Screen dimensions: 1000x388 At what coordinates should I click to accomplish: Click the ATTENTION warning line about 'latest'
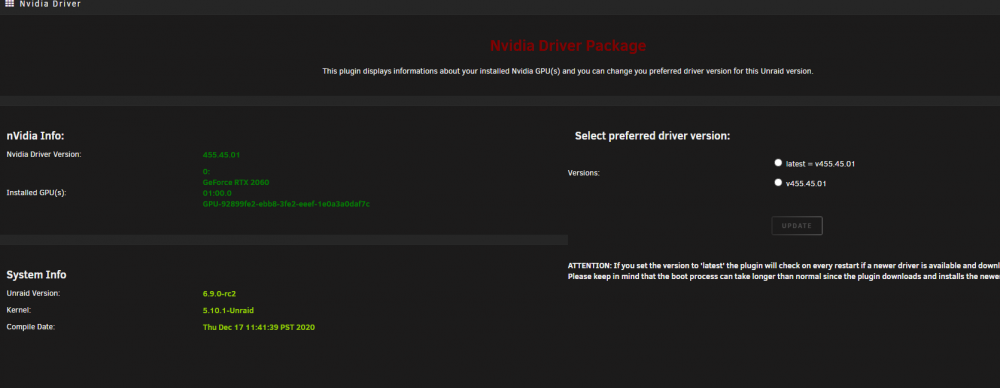[784, 265]
